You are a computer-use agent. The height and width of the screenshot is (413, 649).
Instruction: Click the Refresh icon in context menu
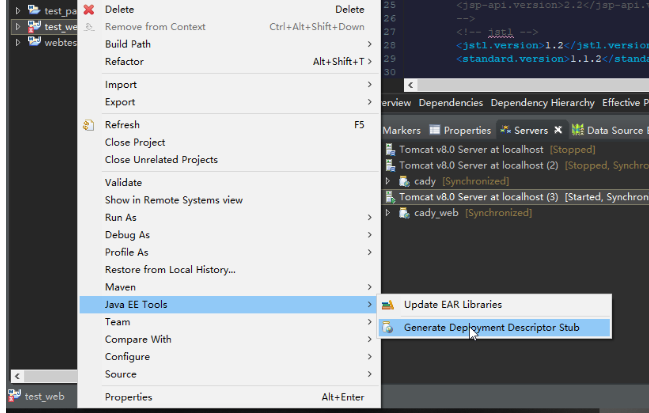click(x=88, y=125)
